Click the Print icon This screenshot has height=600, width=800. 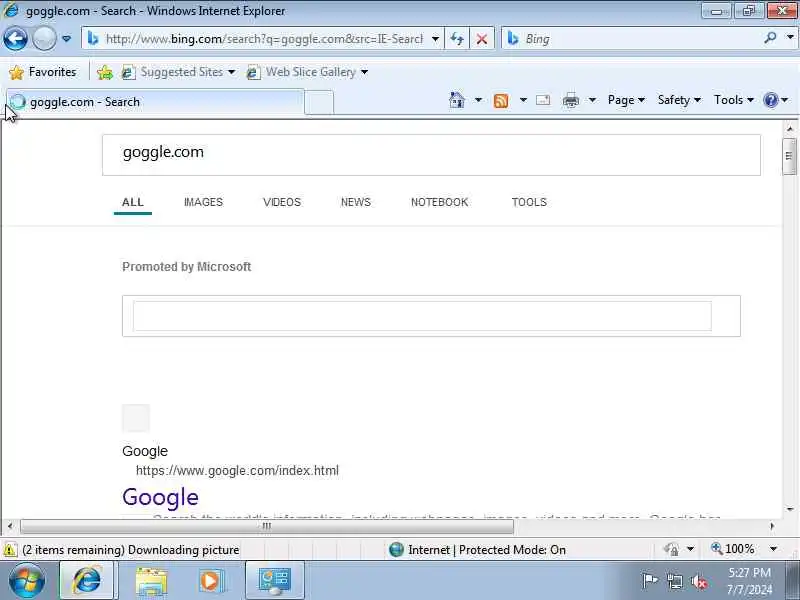[x=570, y=101]
